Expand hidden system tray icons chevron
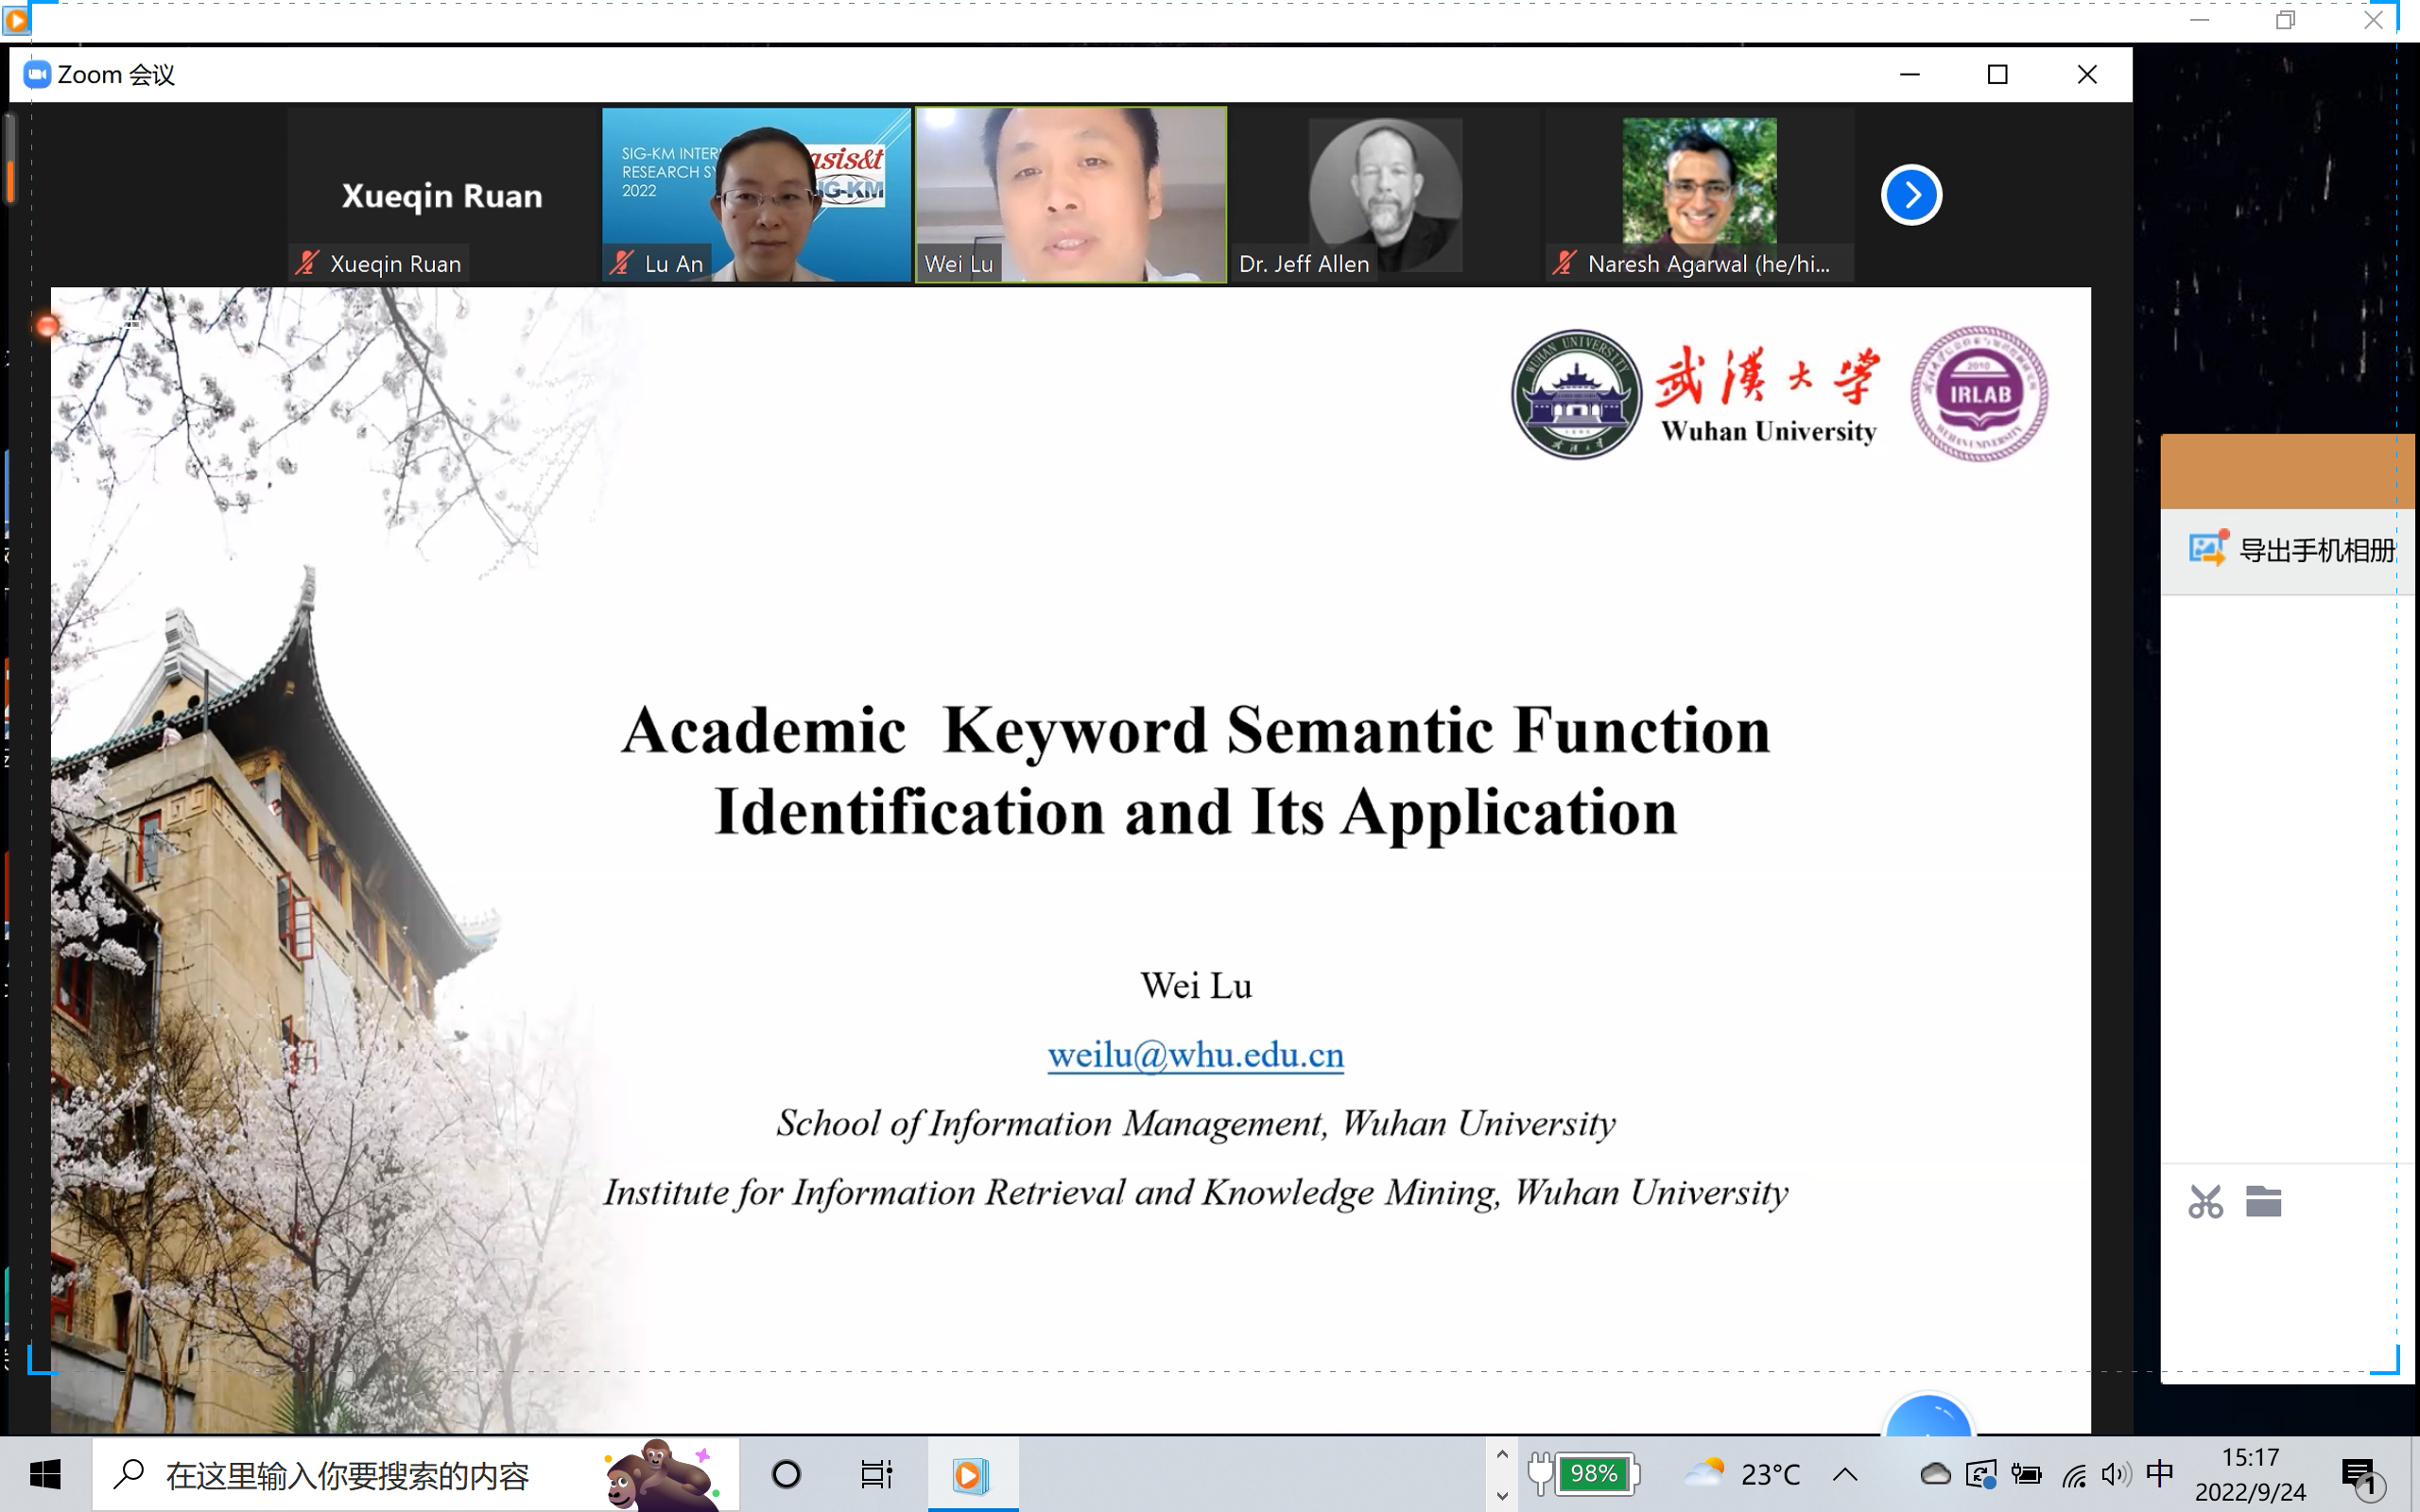 coord(1845,1474)
